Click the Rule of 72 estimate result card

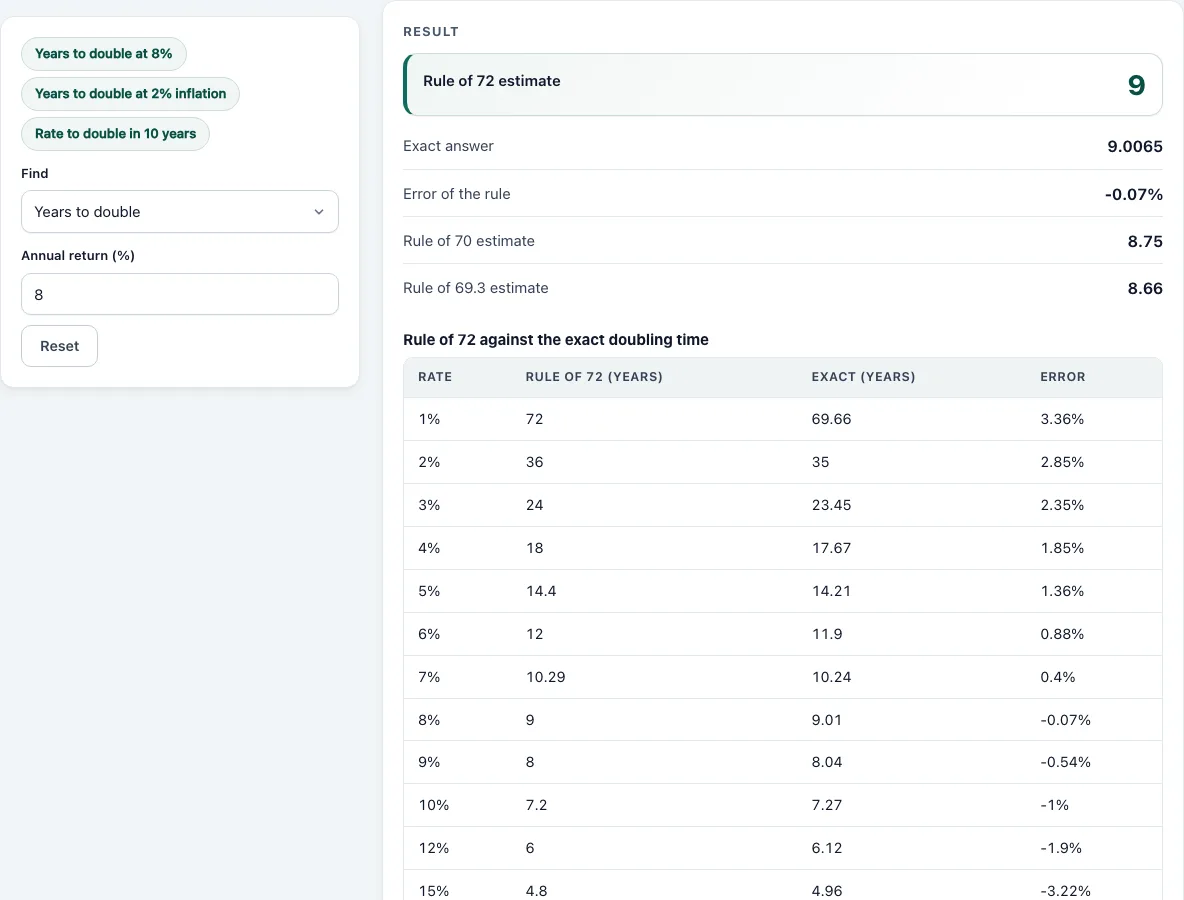click(783, 85)
